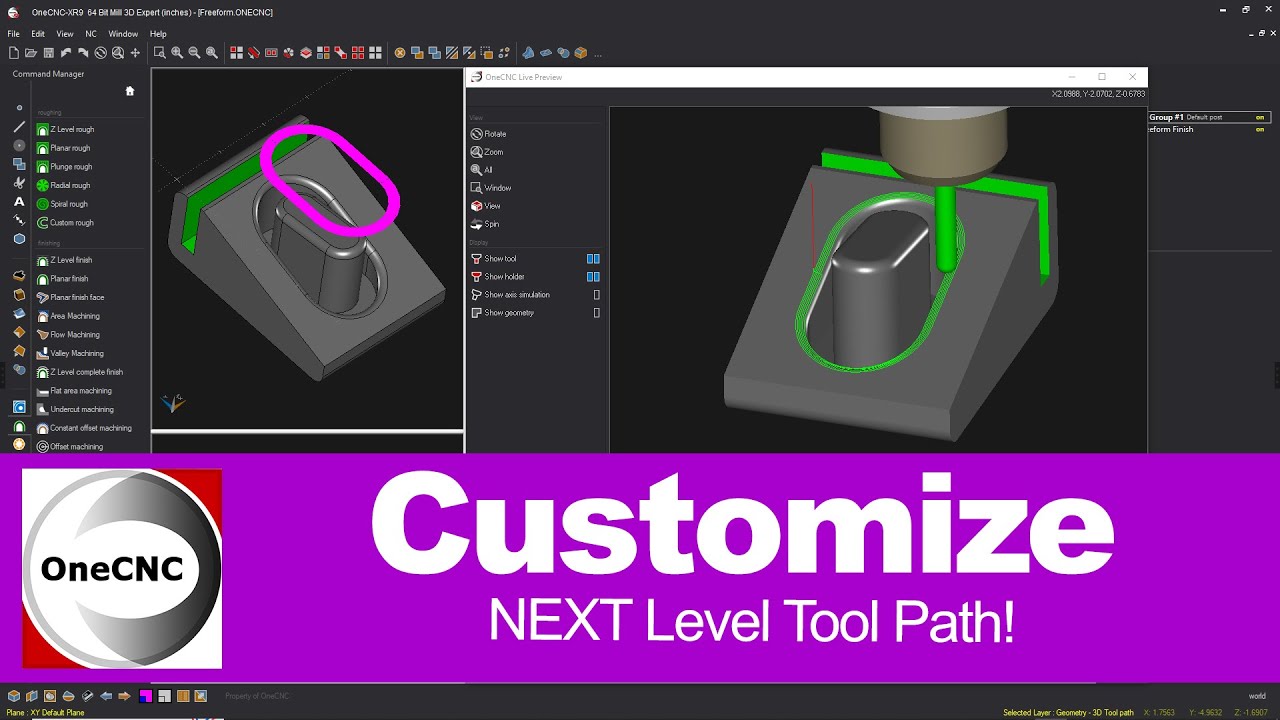1280x720 pixels.
Task: Choose Z Level rough toolpath
Action: [66, 130]
